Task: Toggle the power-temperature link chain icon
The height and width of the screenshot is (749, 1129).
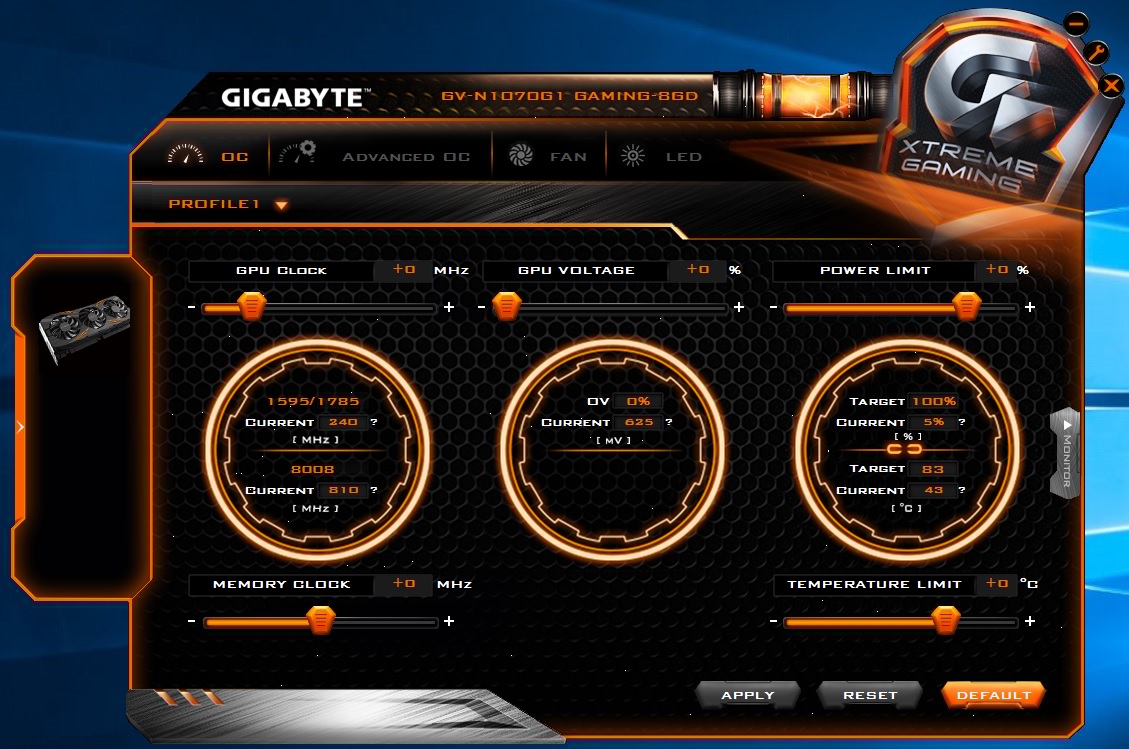Action: click(904, 449)
